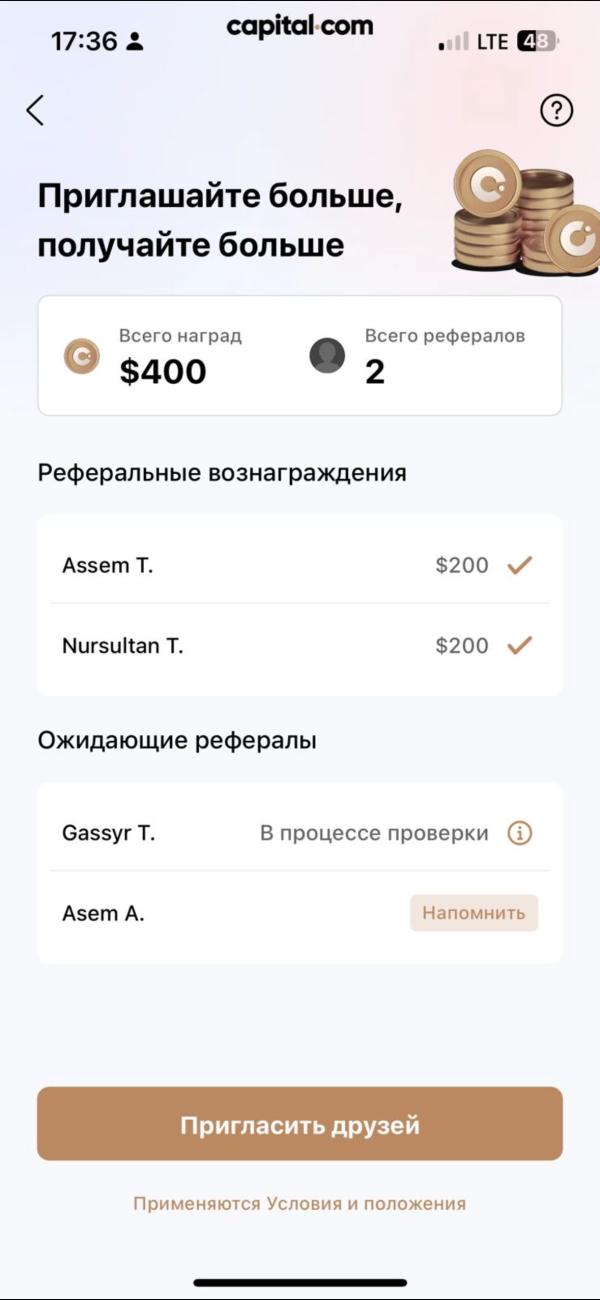Tap the Всего рефералов count
The image size is (600, 1300).
coord(375,372)
